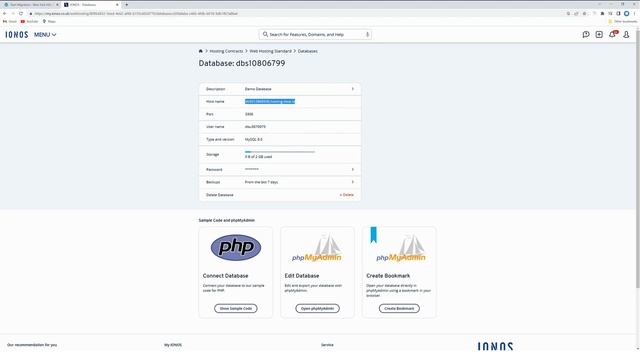Viewport: 640px width, 360px height.
Task: Click the phpMyAdmin logo in Create Bookmark card
Action: (401, 248)
